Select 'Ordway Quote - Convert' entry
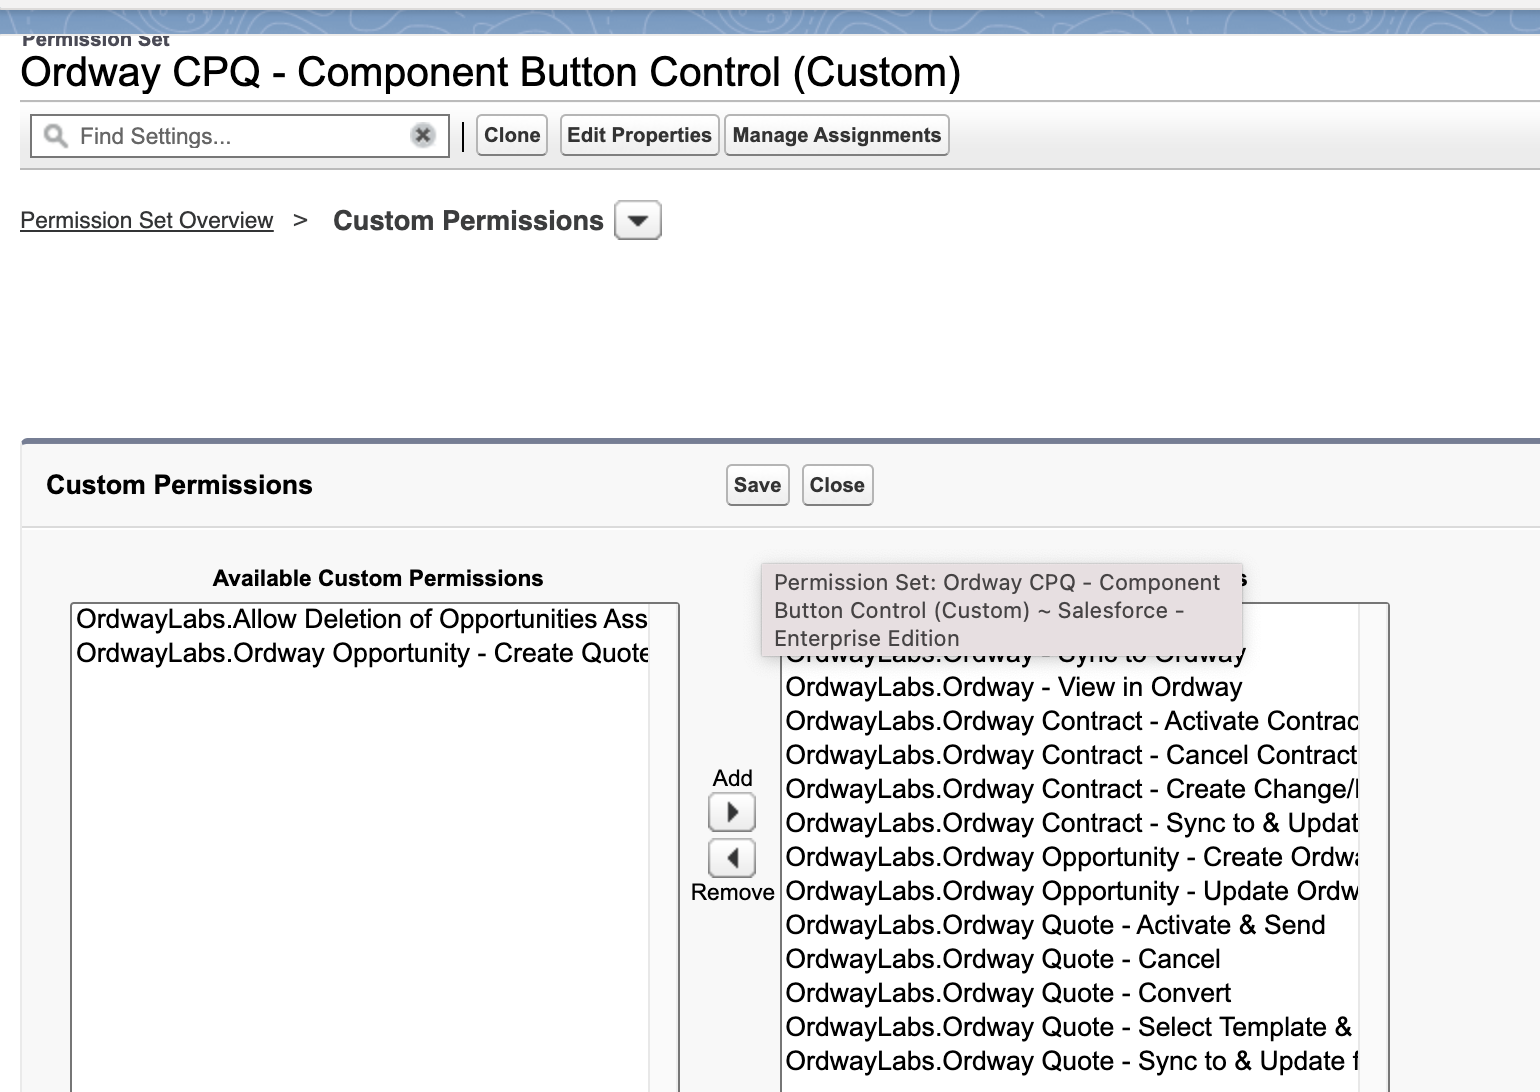This screenshot has width=1540, height=1092. coord(1071,993)
